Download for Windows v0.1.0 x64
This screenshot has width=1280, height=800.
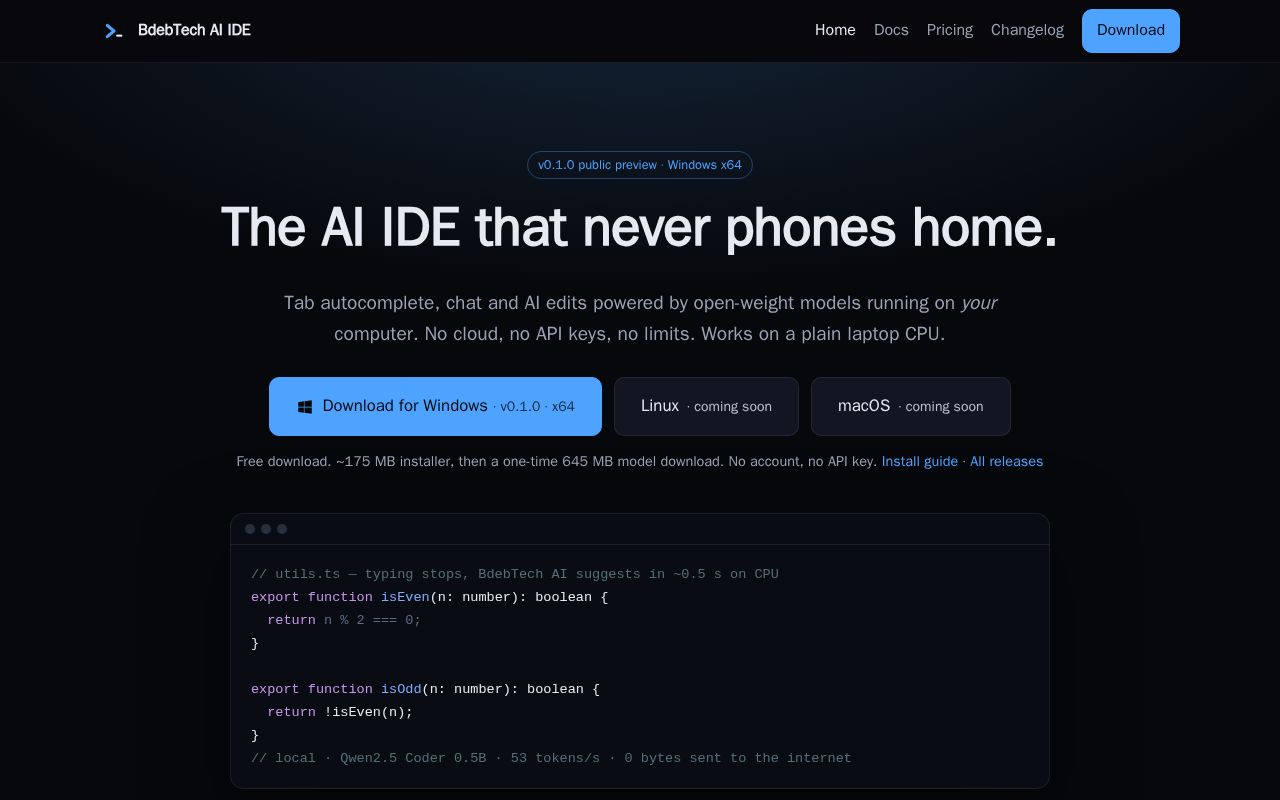point(435,406)
